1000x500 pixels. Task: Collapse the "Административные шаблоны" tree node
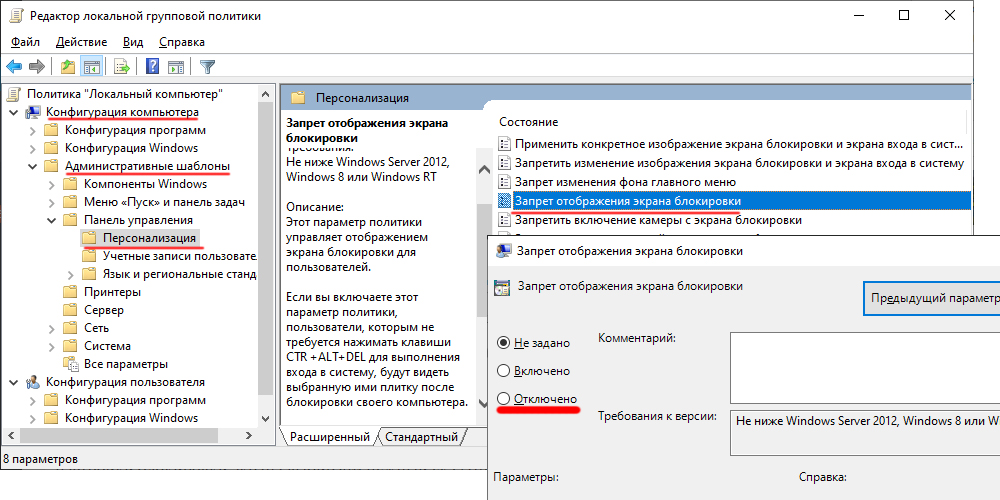pyautogui.click(x=32, y=166)
